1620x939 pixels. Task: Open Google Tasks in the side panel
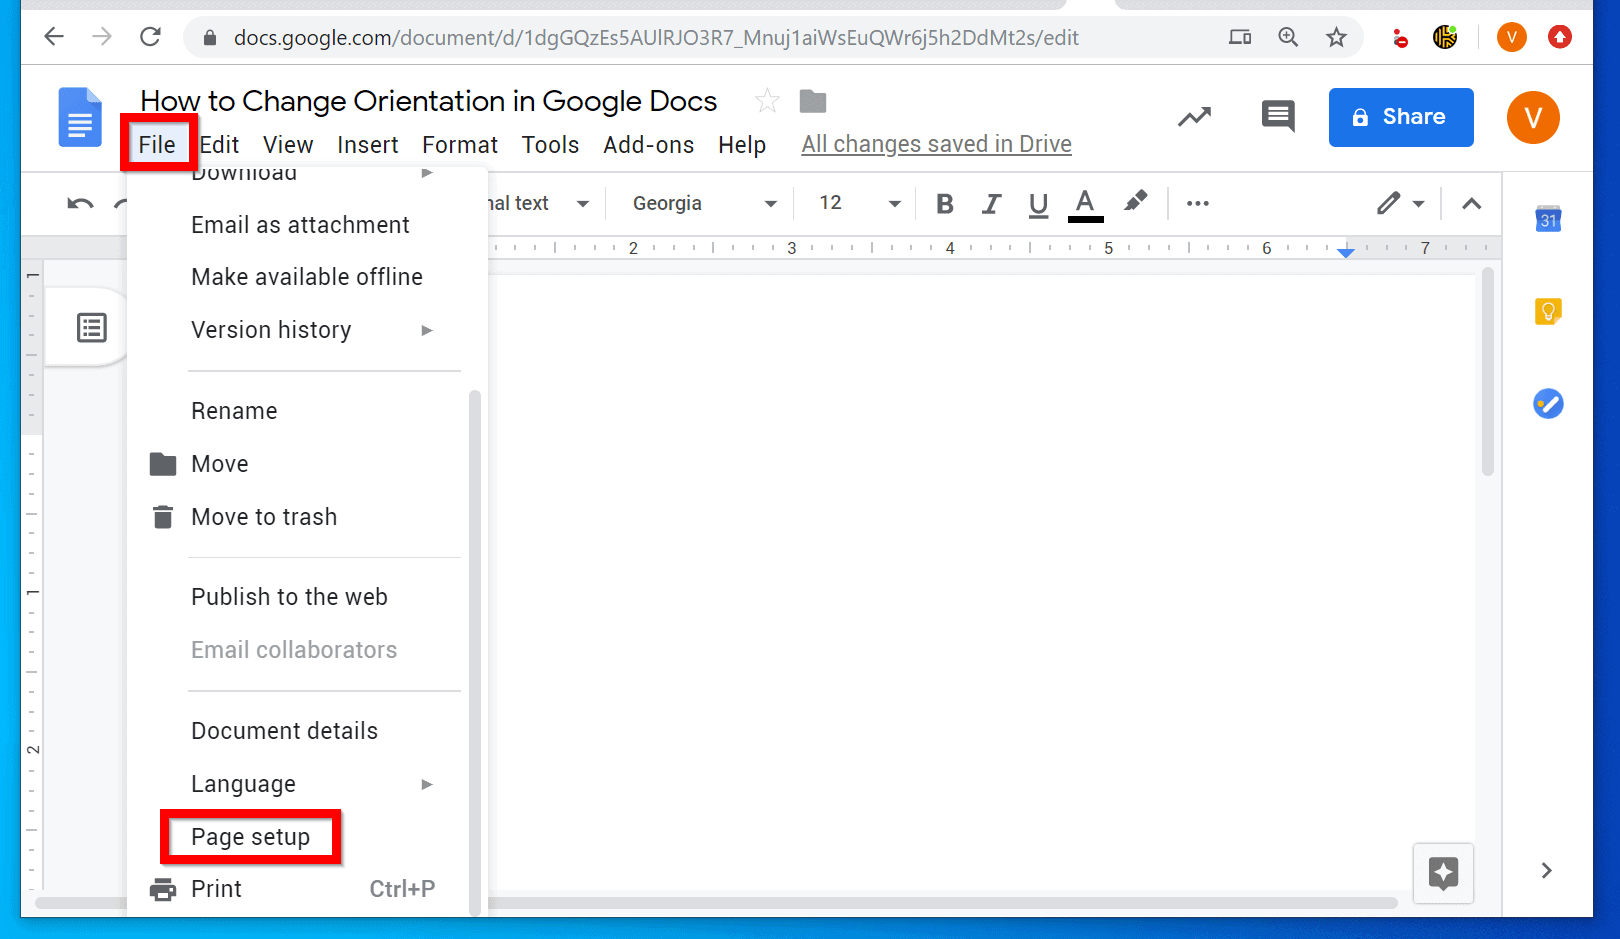[x=1547, y=404]
